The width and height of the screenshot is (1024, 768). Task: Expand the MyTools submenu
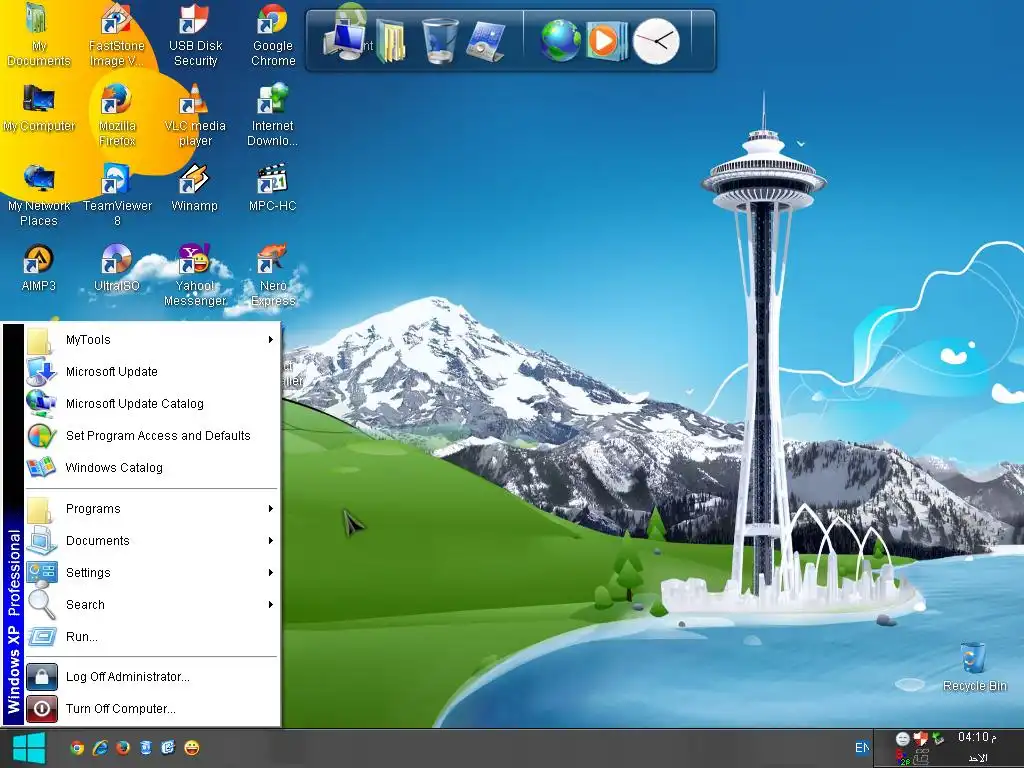point(153,340)
